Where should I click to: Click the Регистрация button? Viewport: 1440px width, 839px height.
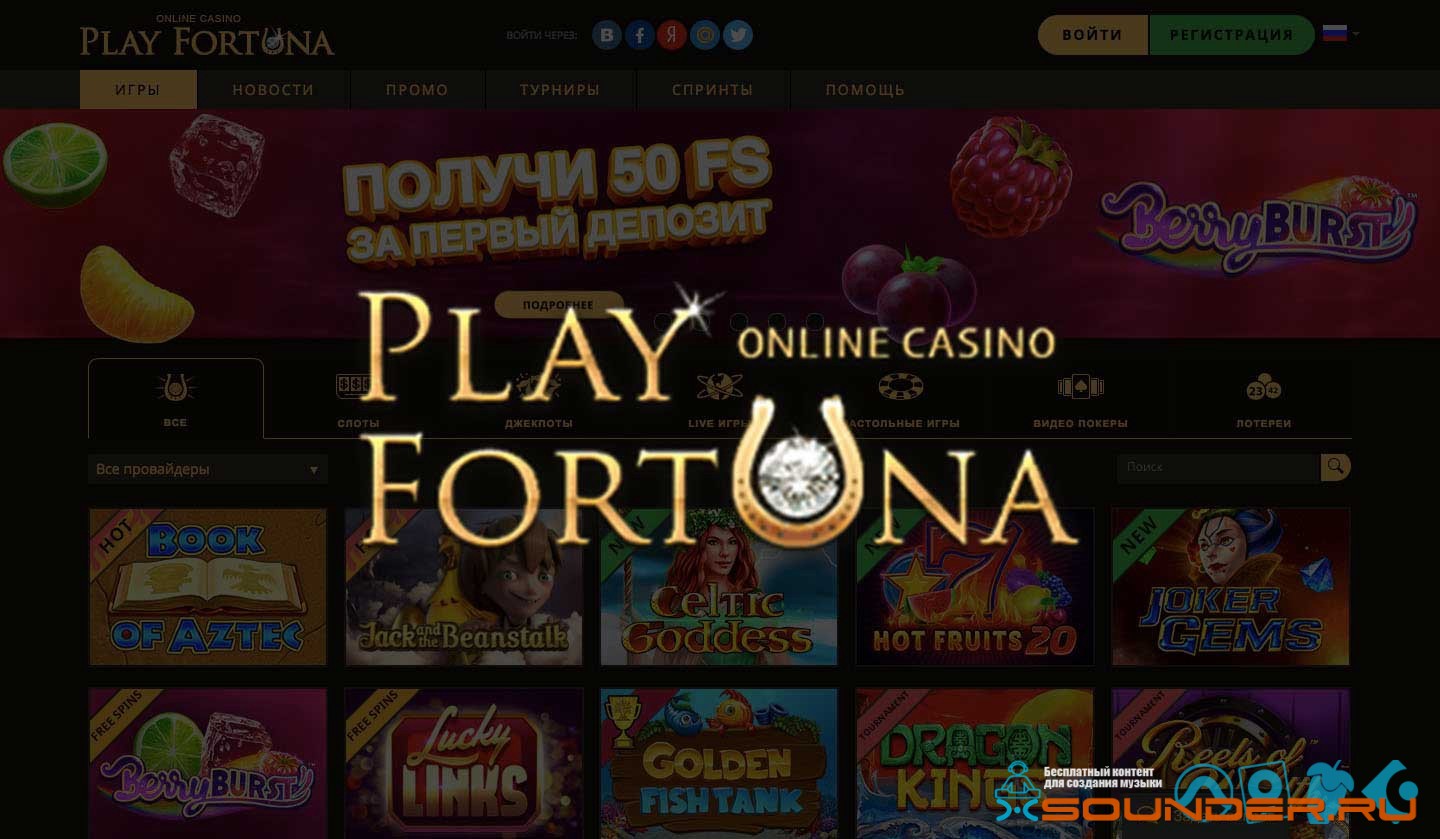(1231, 35)
